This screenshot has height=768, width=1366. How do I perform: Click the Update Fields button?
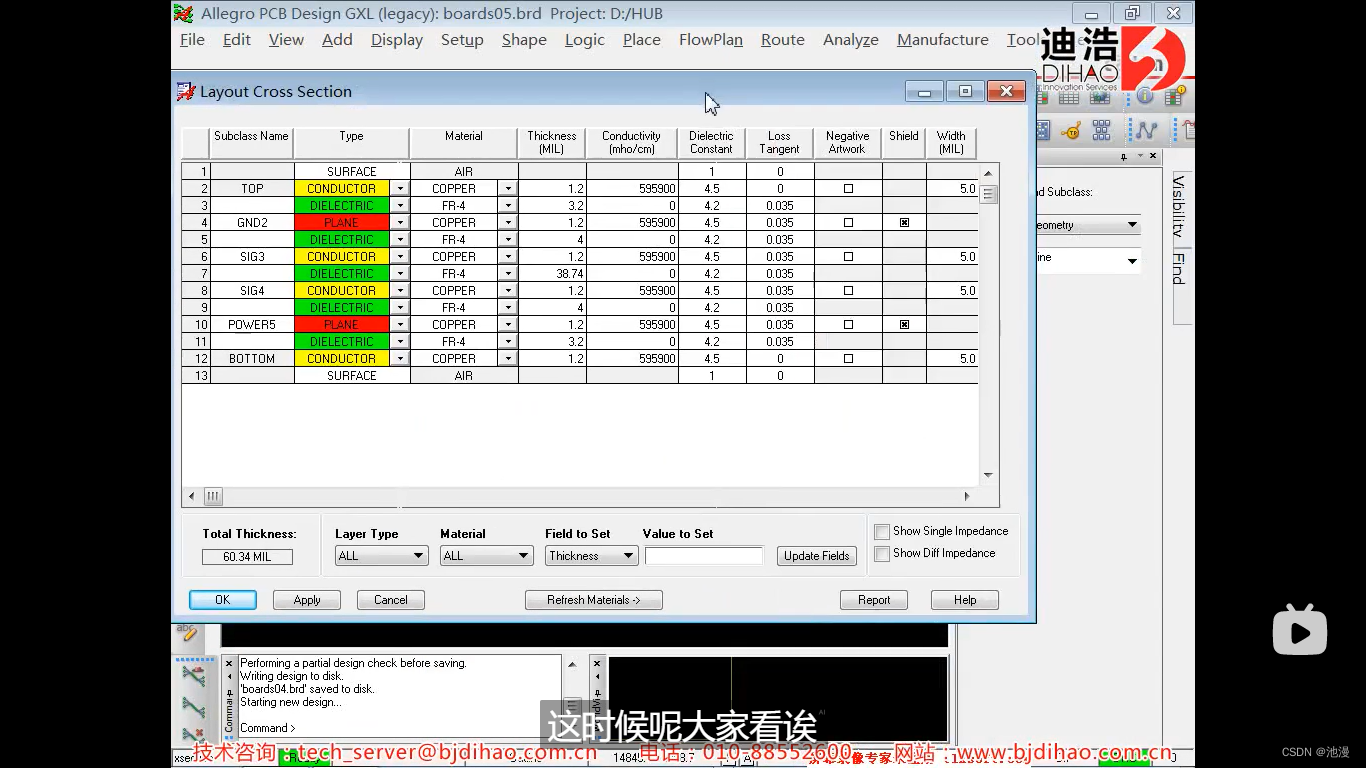[x=817, y=556]
